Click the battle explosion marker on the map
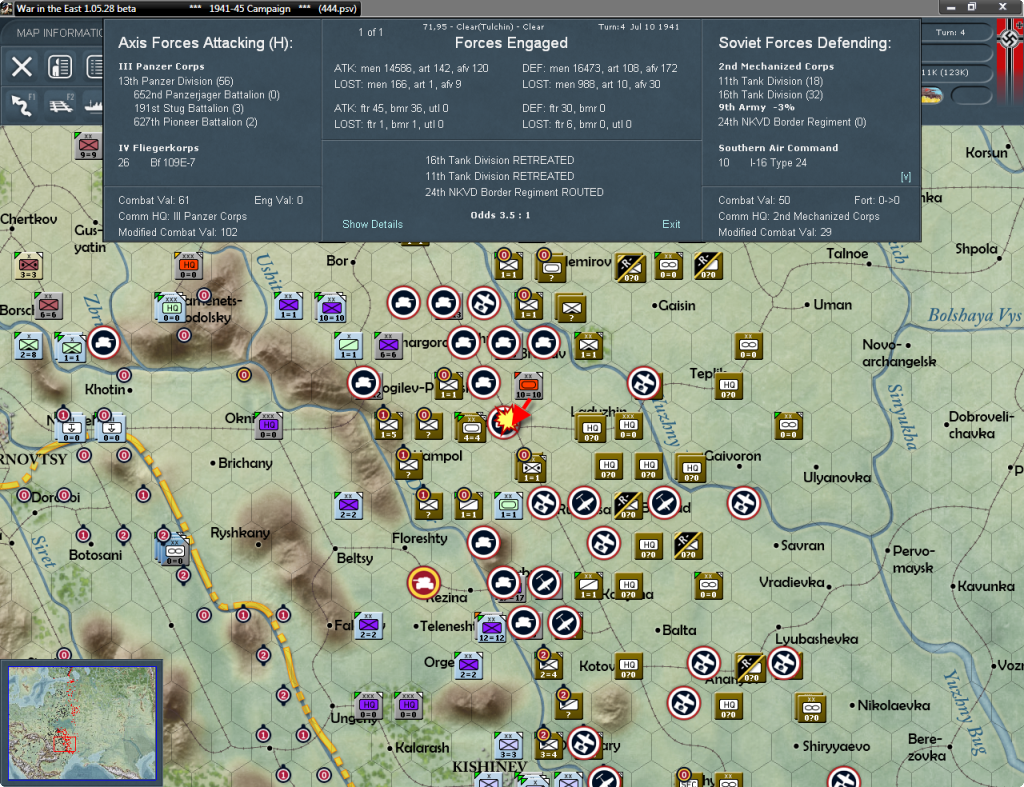The width and height of the screenshot is (1024, 787). 505,422
